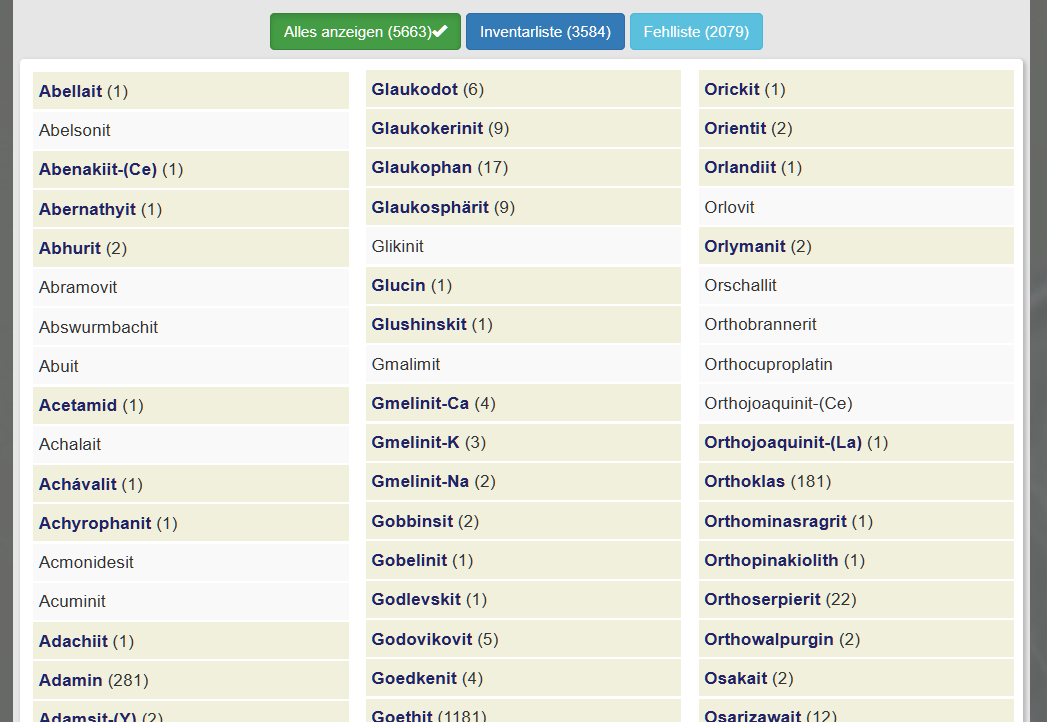Viewport: 1047px width, 722px height.
Task: Open the Abelsonit list entry
Action: pos(75,130)
